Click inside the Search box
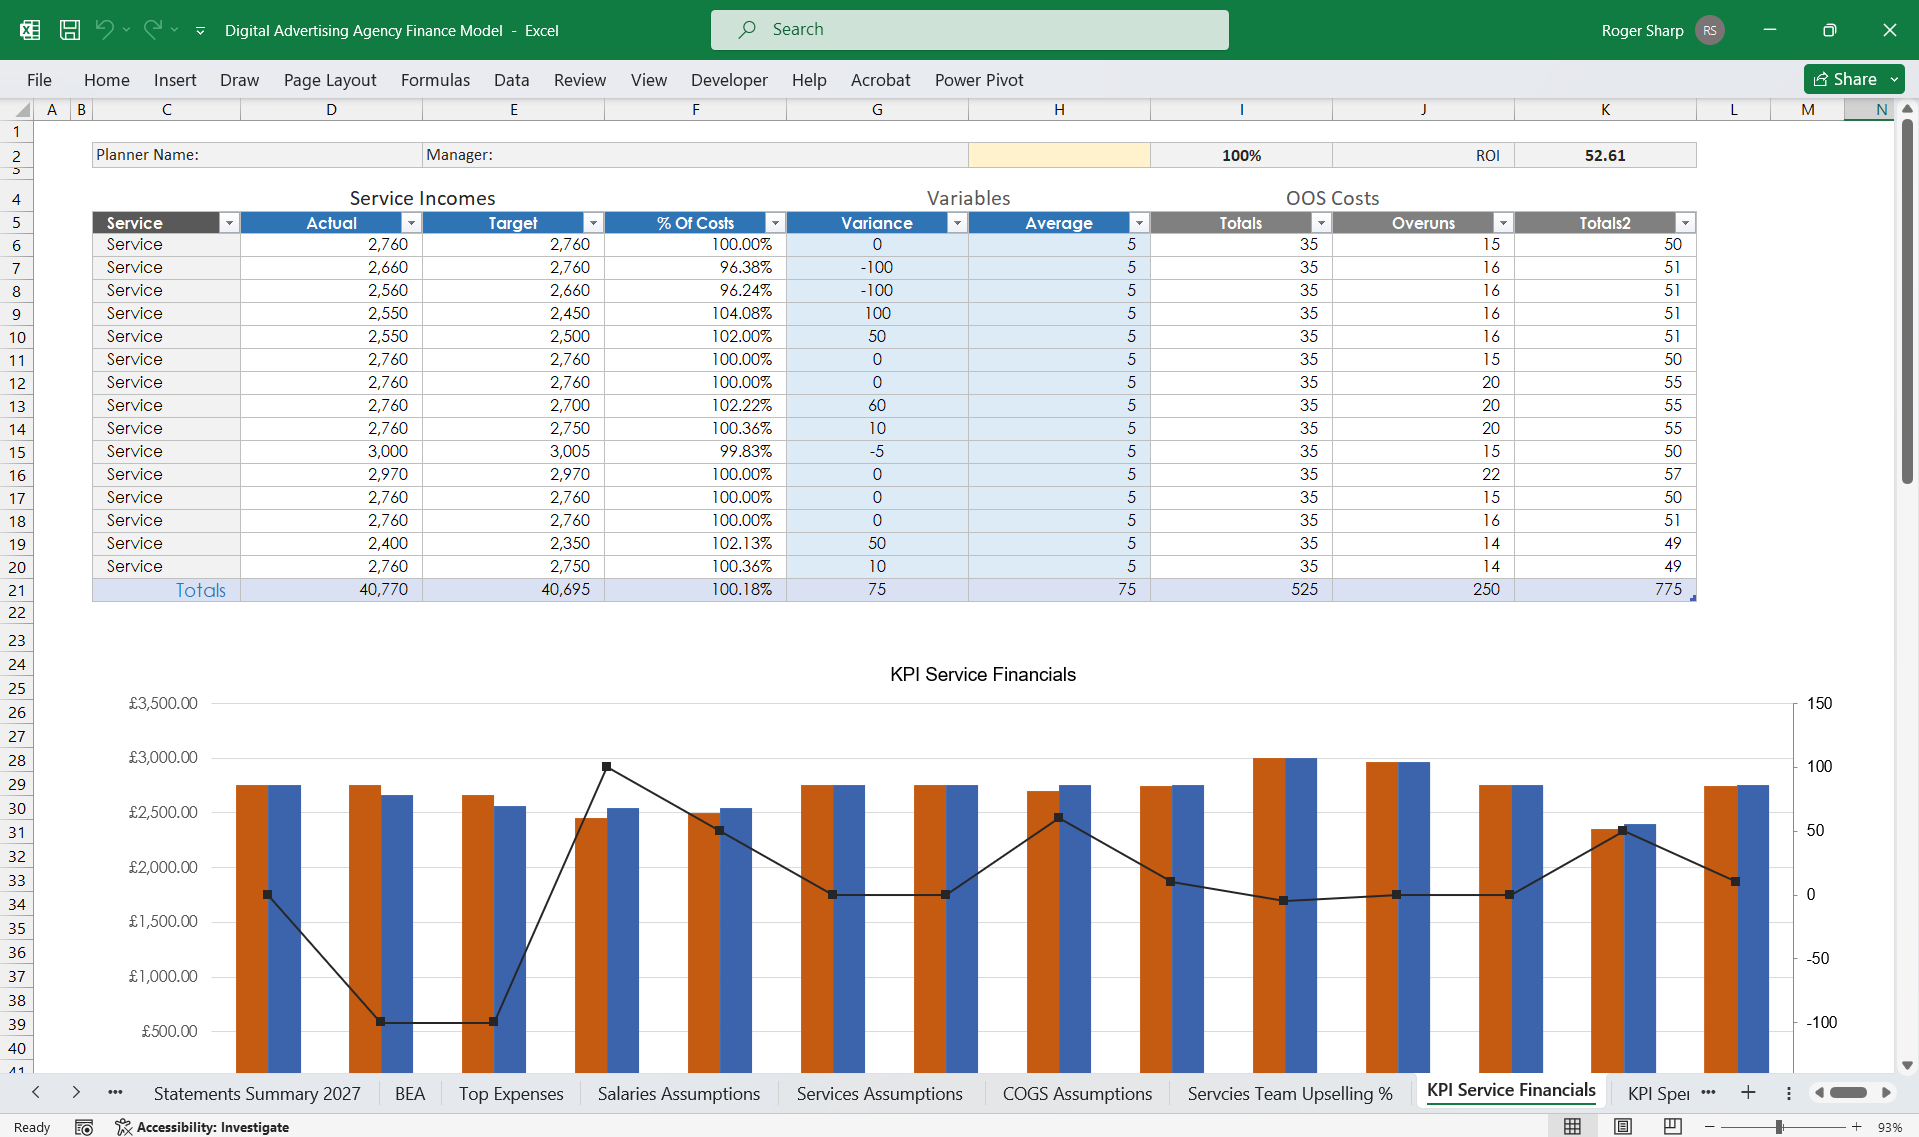 pyautogui.click(x=969, y=29)
